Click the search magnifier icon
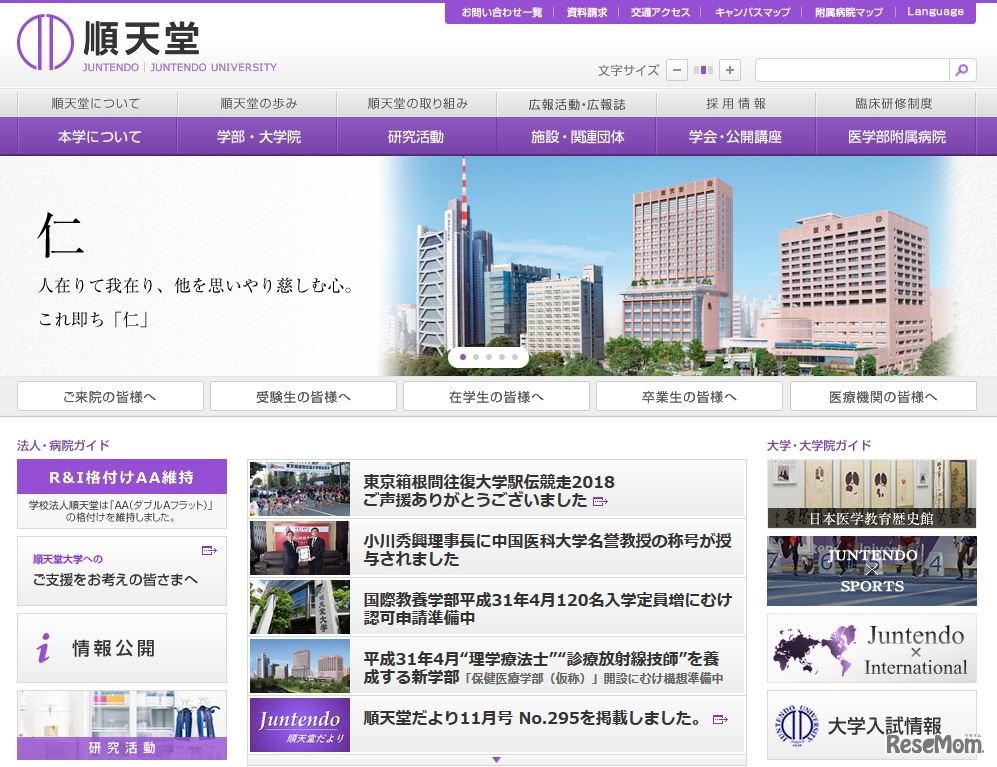The image size is (997, 767). click(x=961, y=71)
